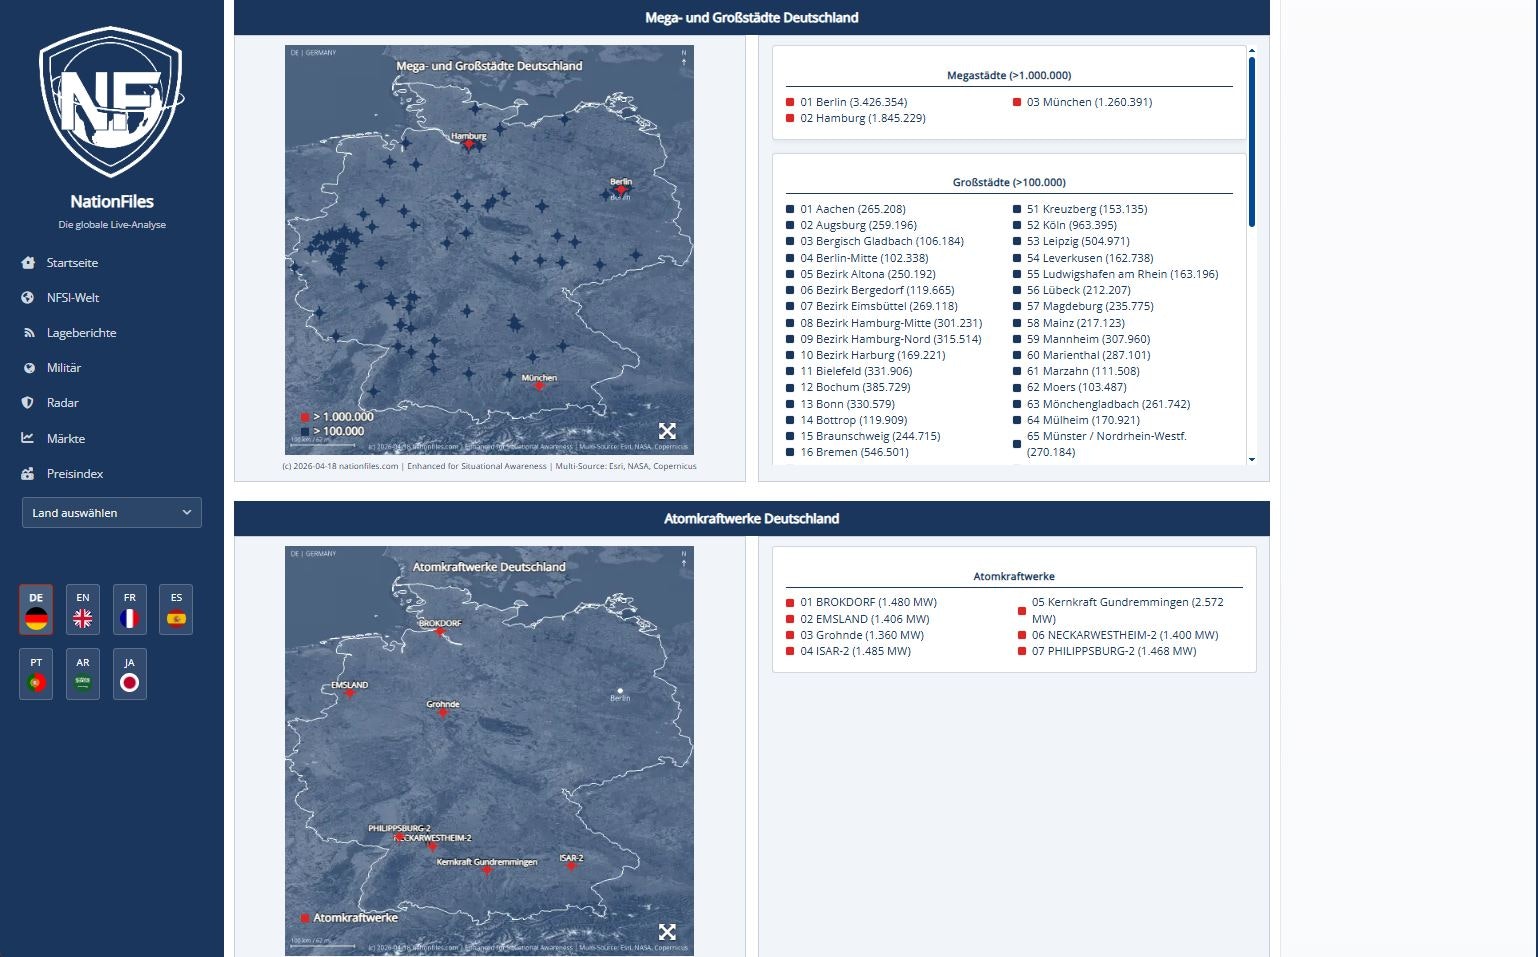Viewport: 1538px width, 957px height.
Task: Click '01 Aachen (265.208)' entry
Action: 852,209
